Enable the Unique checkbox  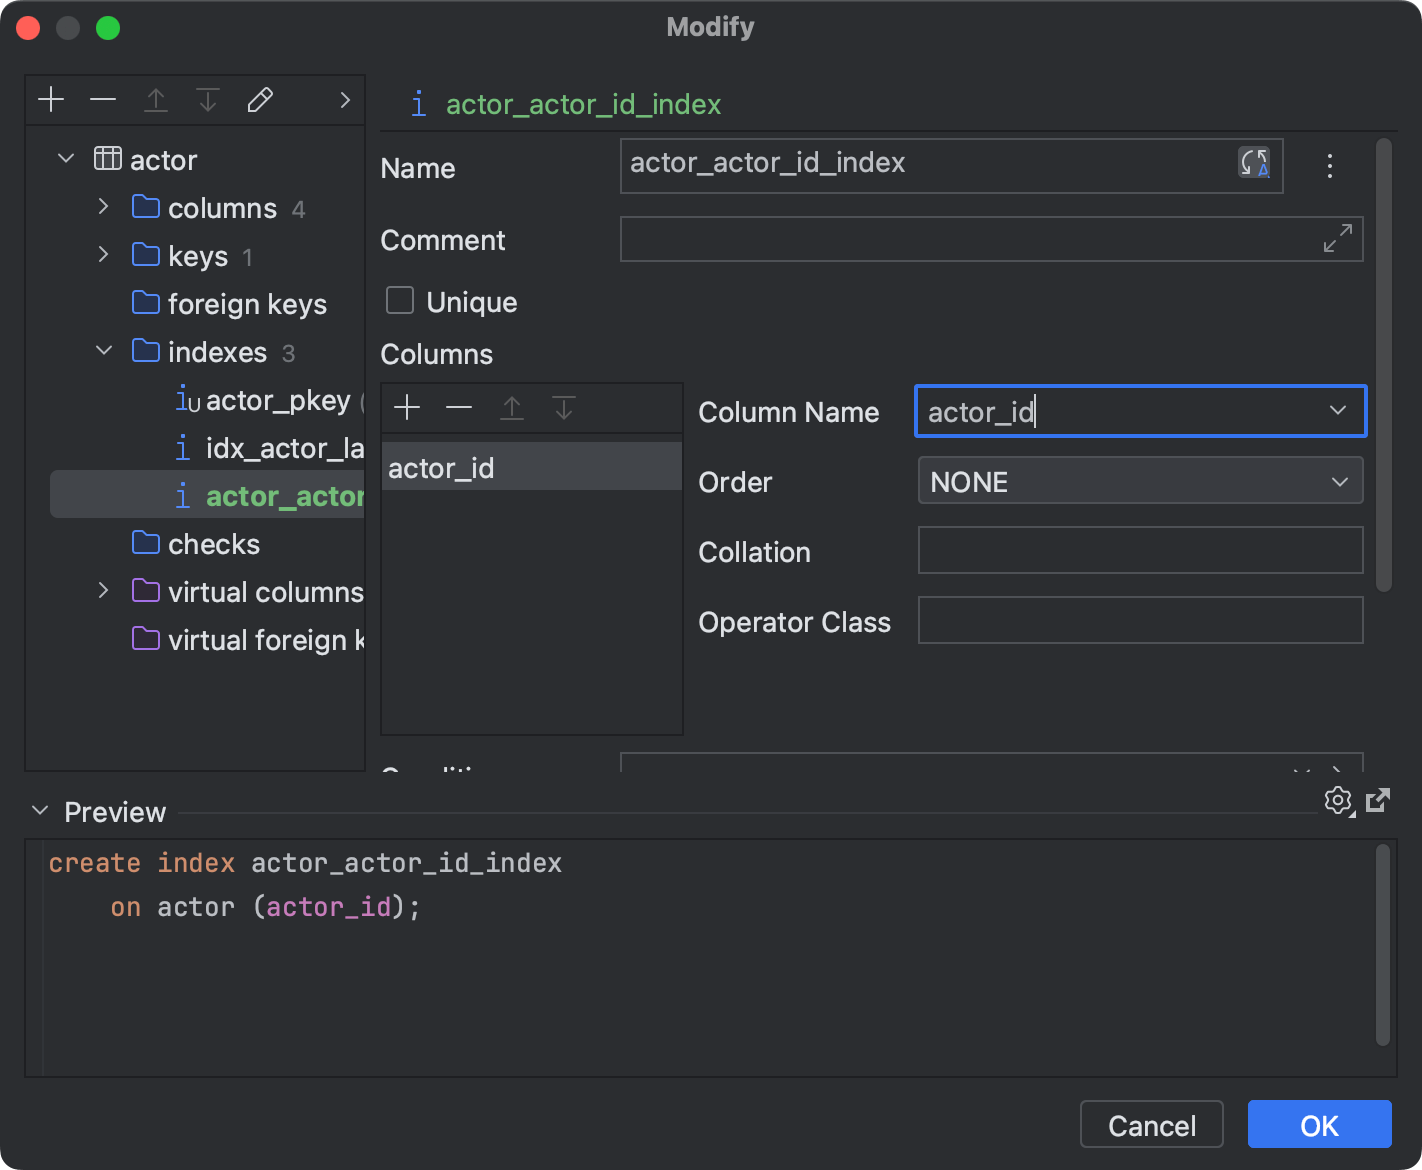click(x=399, y=300)
